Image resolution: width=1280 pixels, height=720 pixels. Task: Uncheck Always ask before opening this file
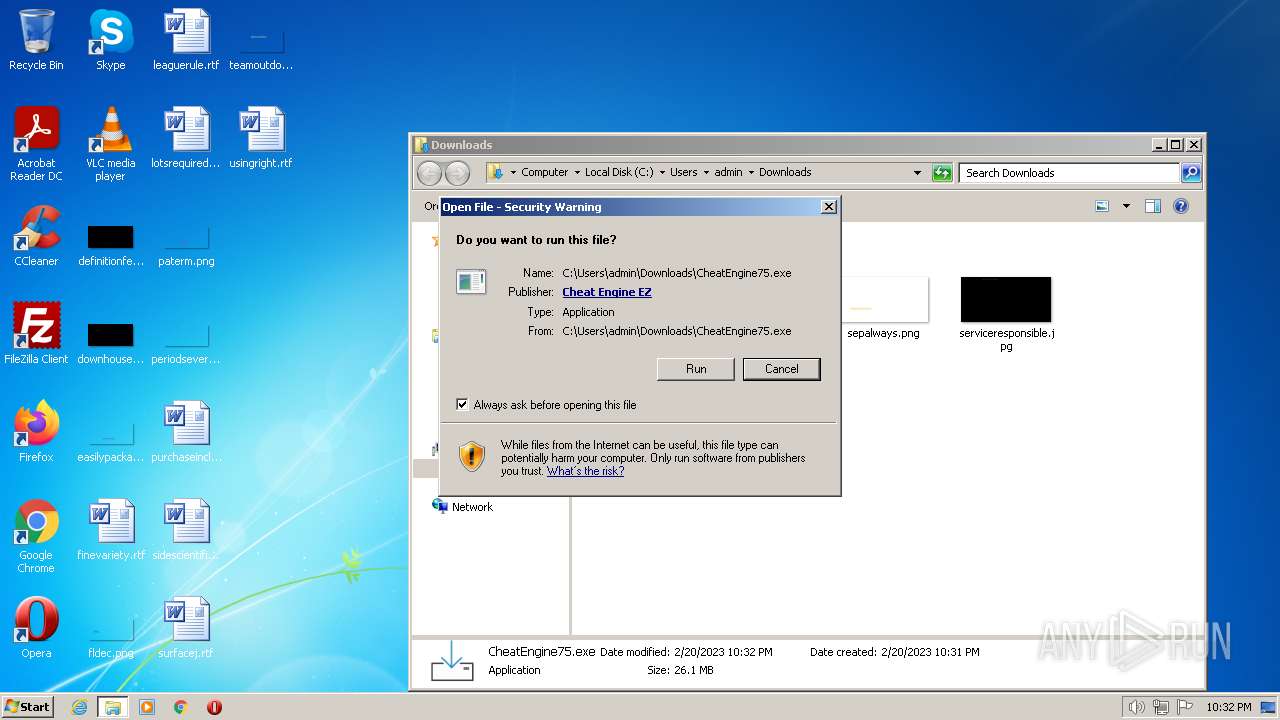[462, 405]
